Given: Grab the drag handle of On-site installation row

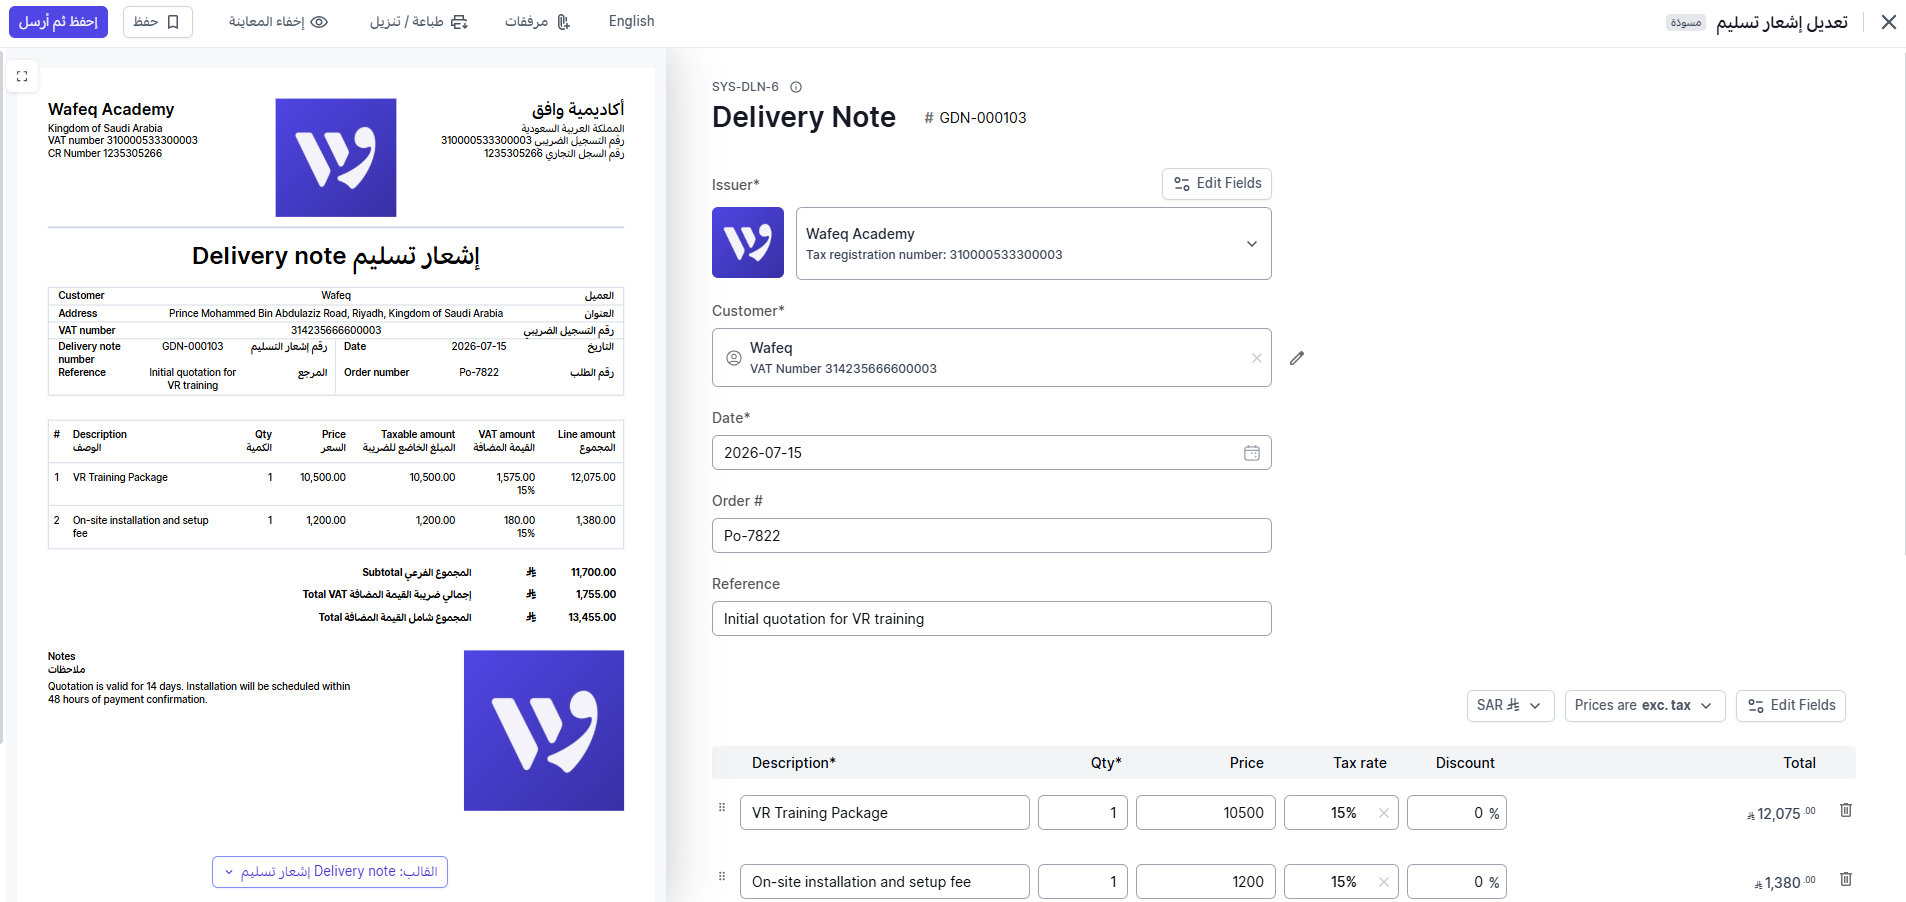Looking at the screenshot, I should coord(722,876).
